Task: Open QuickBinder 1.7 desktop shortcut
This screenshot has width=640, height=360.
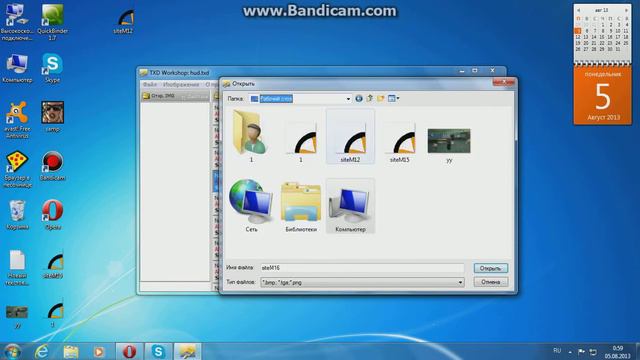Action: pyautogui.click(x=52, y=22)
